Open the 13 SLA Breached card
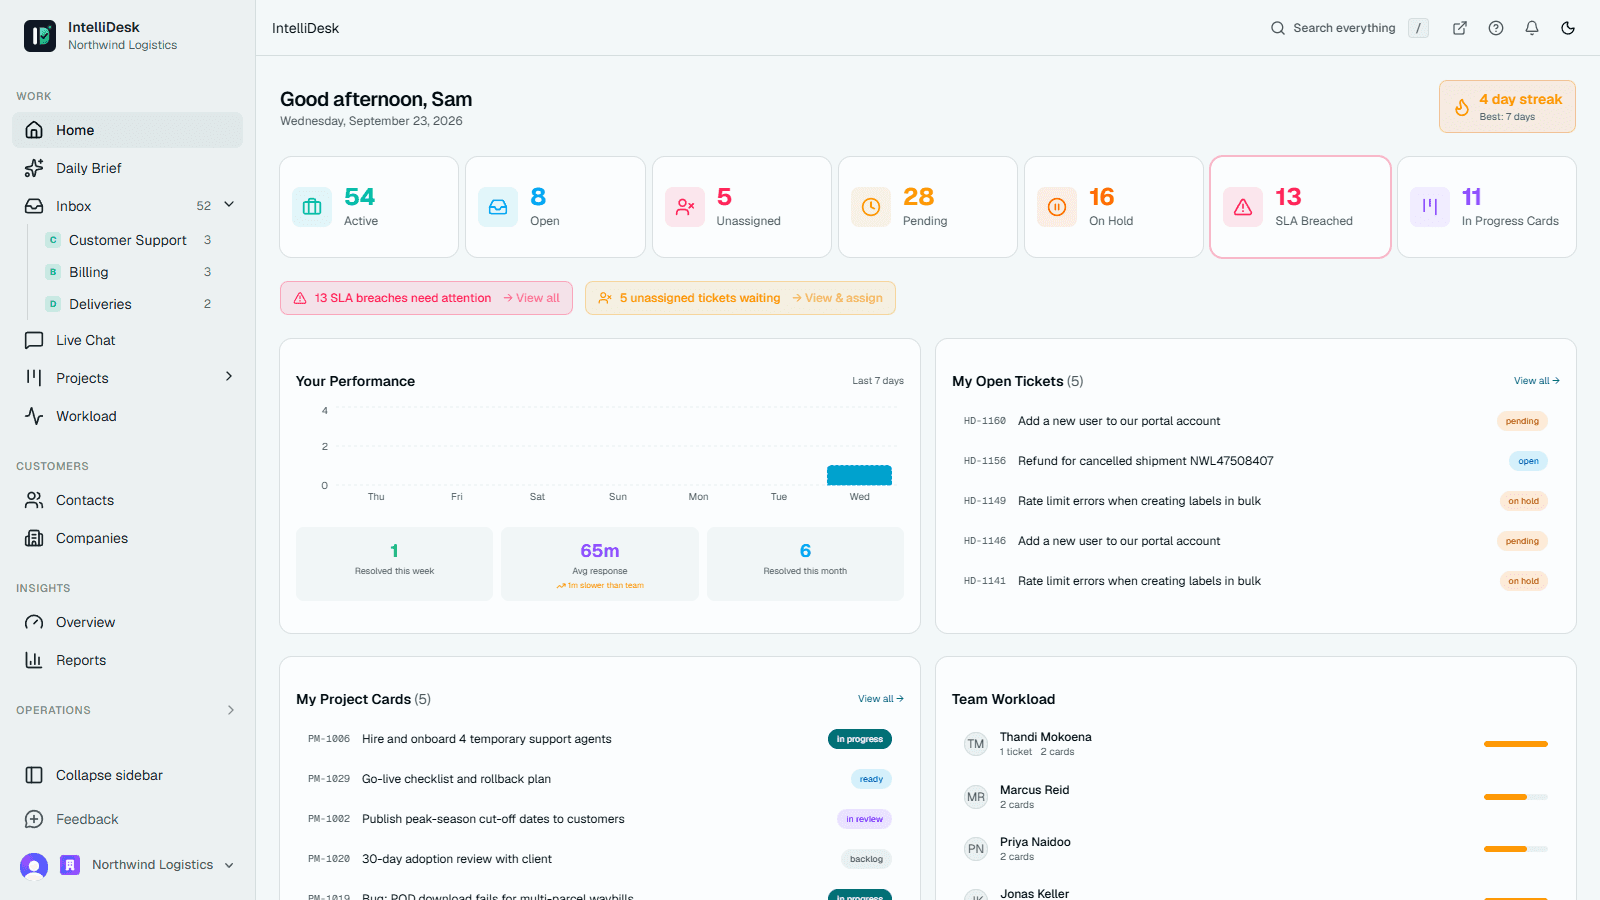Screen dimensions: 1600x900 click(x=1300, y=207)
